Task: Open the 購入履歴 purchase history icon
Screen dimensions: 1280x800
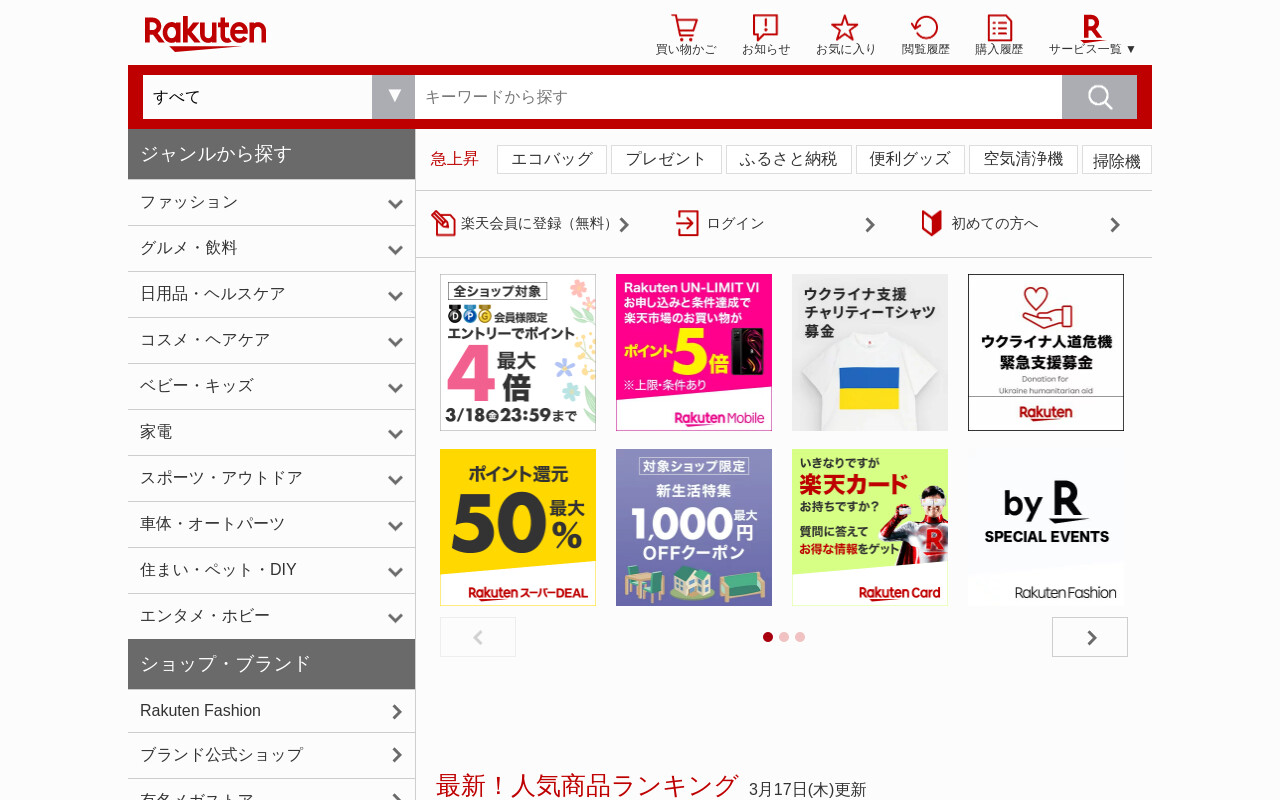Action: point(999,28)
